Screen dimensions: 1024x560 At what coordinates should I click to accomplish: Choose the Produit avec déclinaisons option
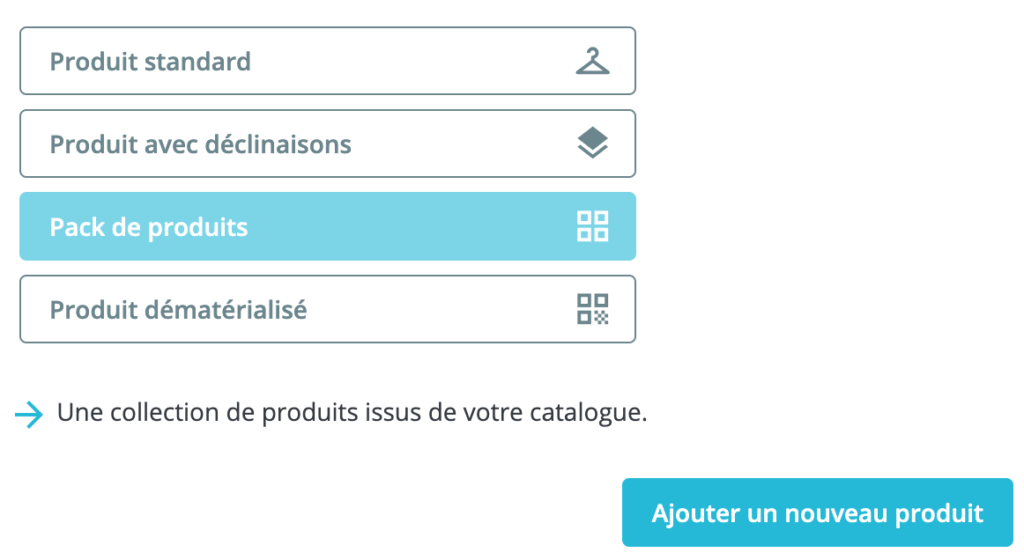coord(327,144)
